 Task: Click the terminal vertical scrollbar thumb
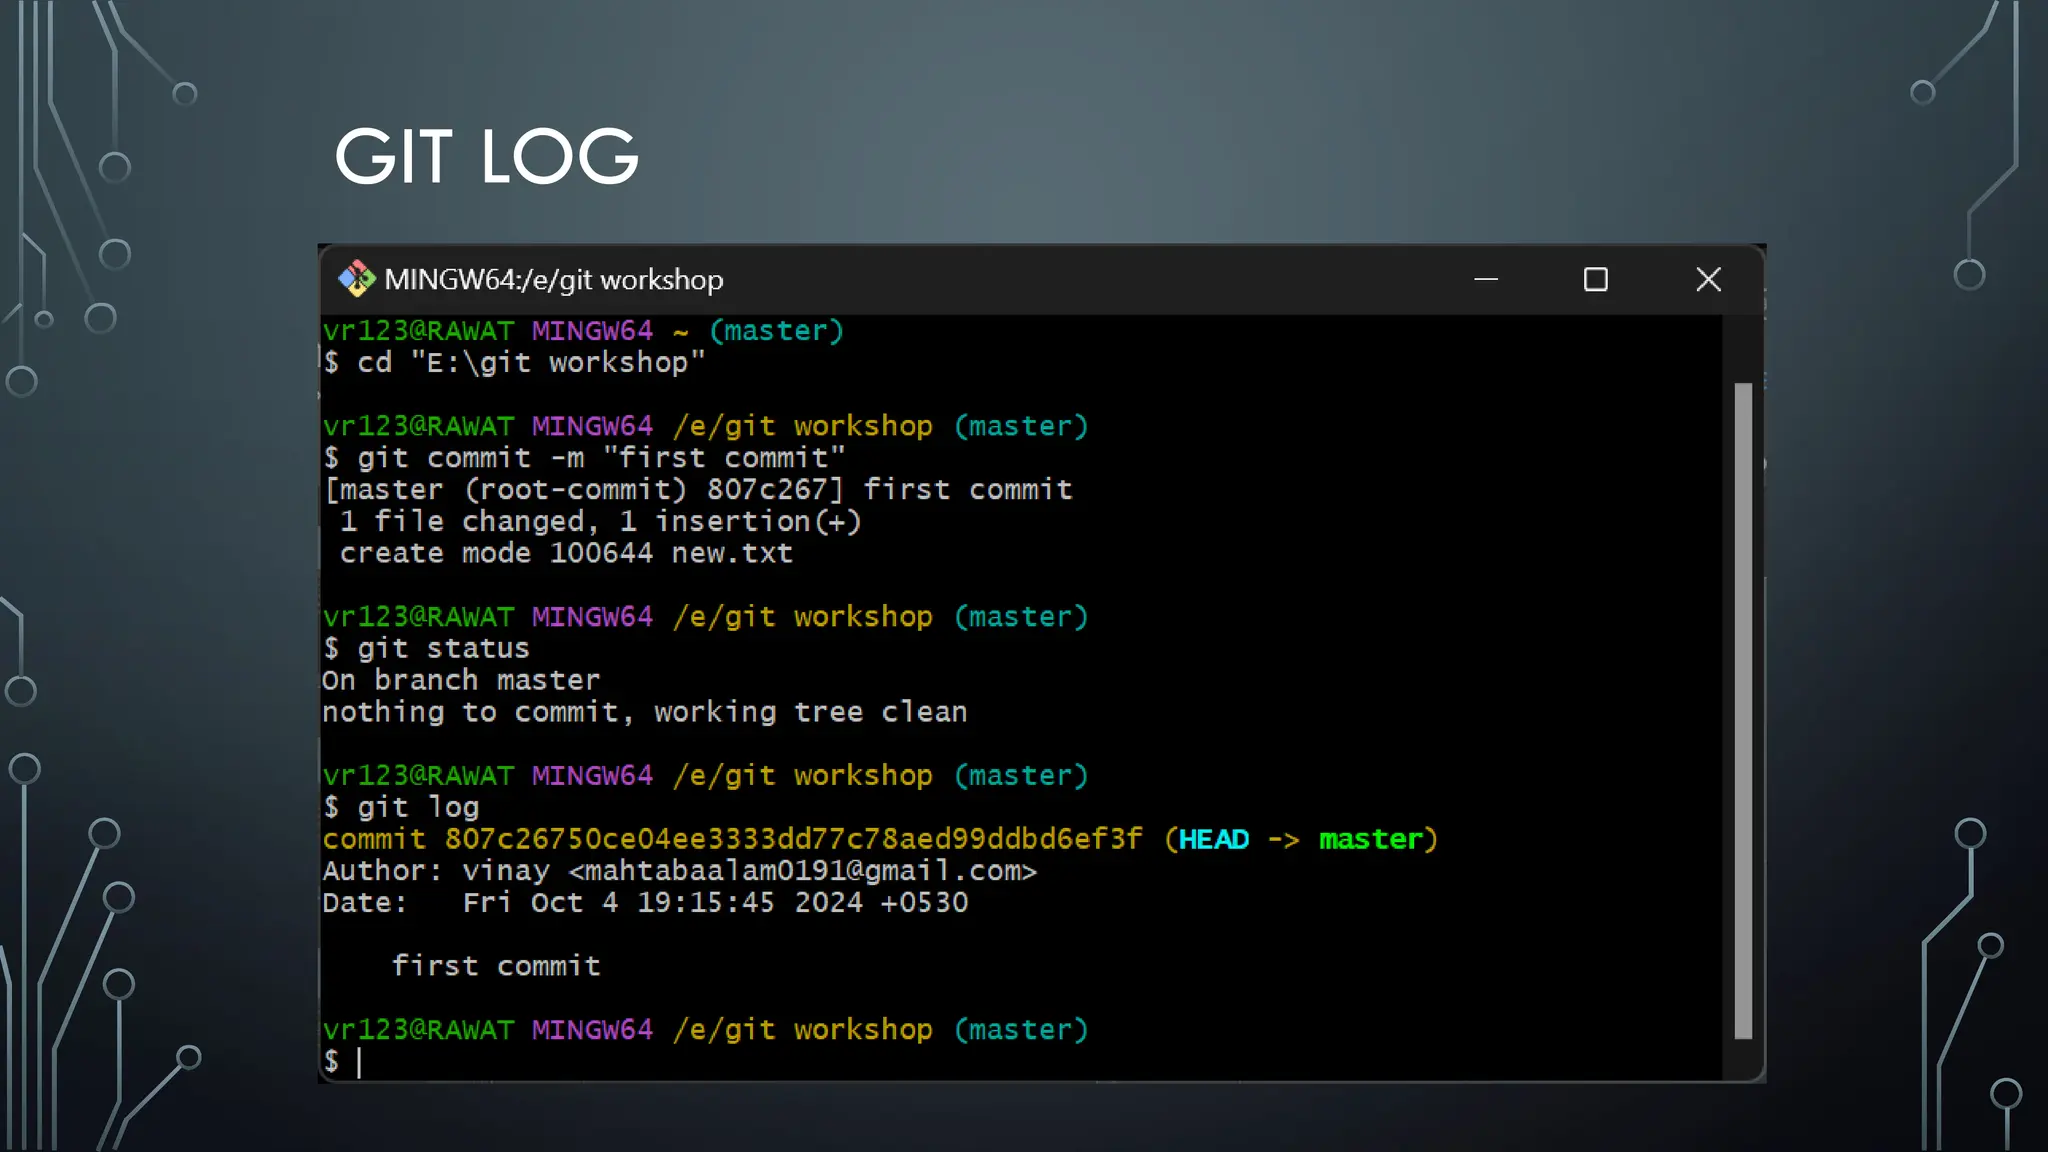(1743, 711)
